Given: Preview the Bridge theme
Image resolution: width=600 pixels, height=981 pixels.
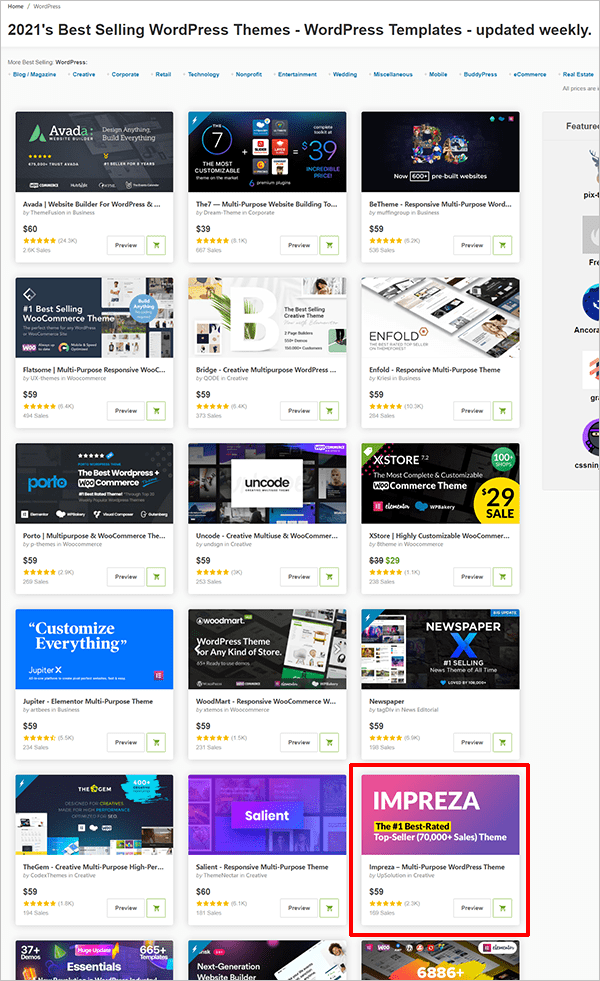Looking at the screenshot, I should click(299, 411).
